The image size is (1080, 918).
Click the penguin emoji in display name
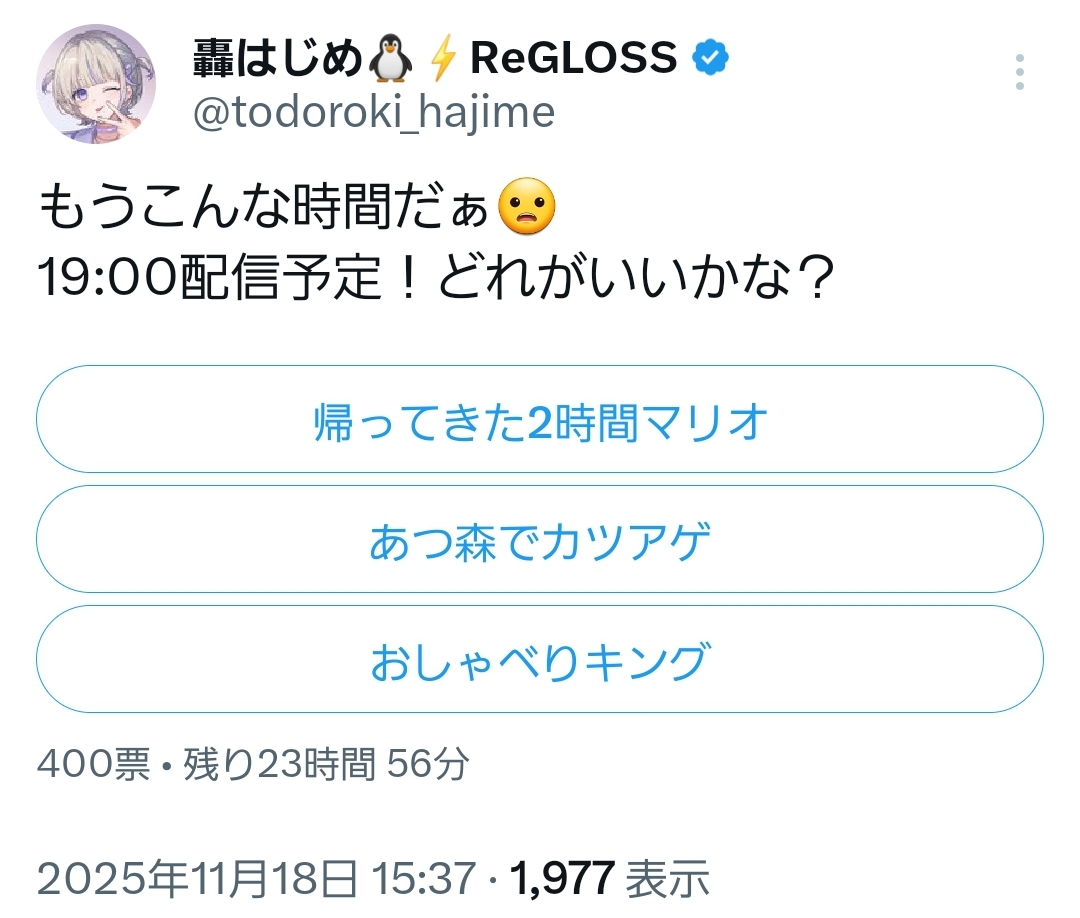click(x=391, y=61)
